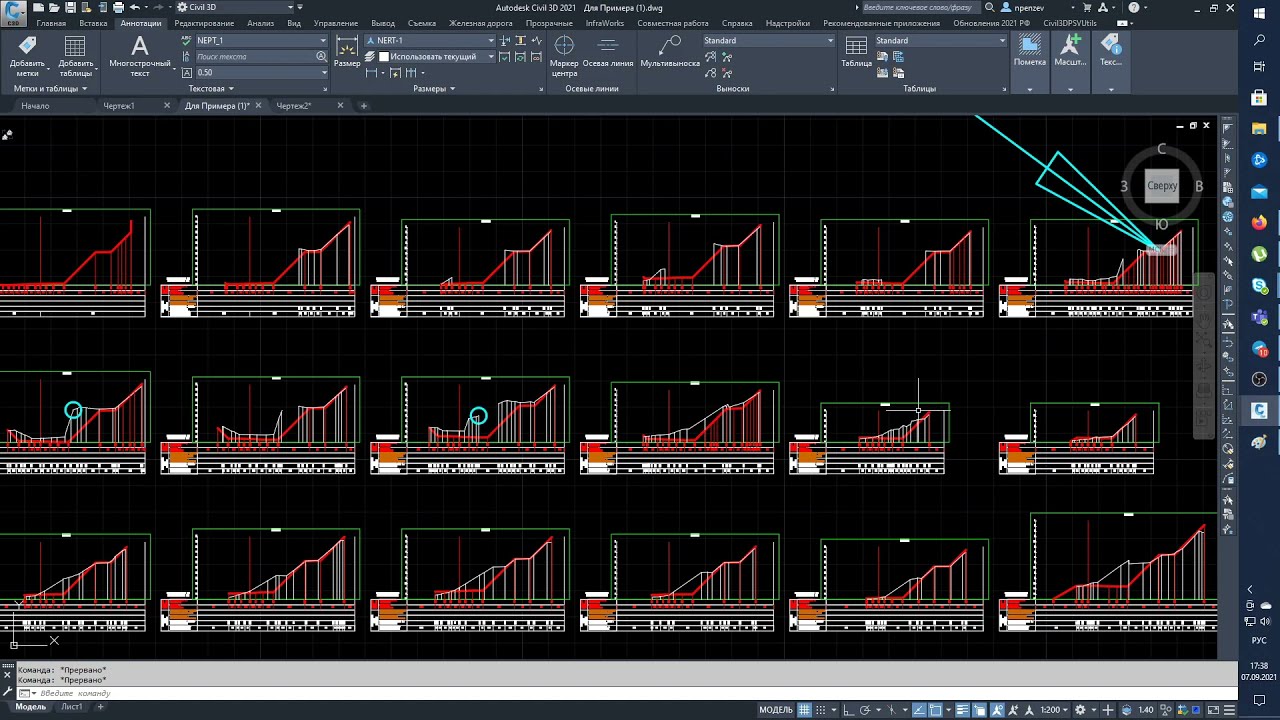
Task: Open the 1:200 annotation scale dropdown
Action: tap(1054, 710)
